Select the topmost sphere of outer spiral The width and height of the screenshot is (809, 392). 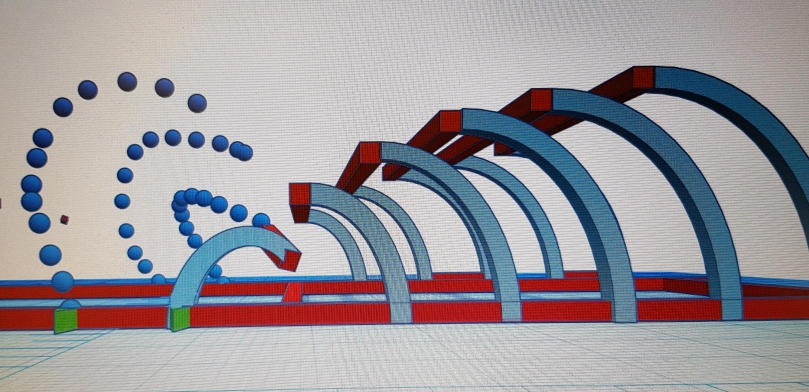coord(127,81)
